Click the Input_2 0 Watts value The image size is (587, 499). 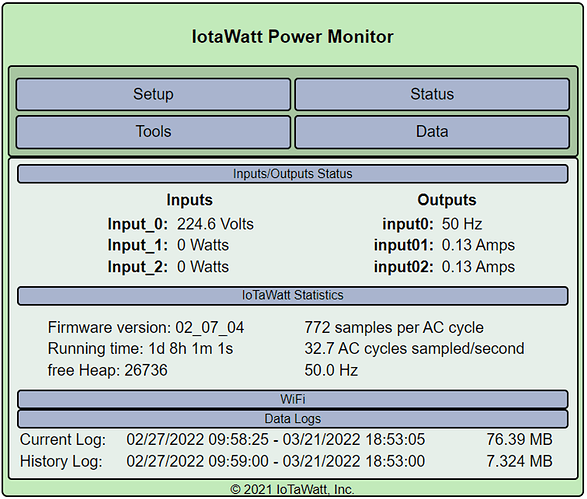(x=203, y=267)
